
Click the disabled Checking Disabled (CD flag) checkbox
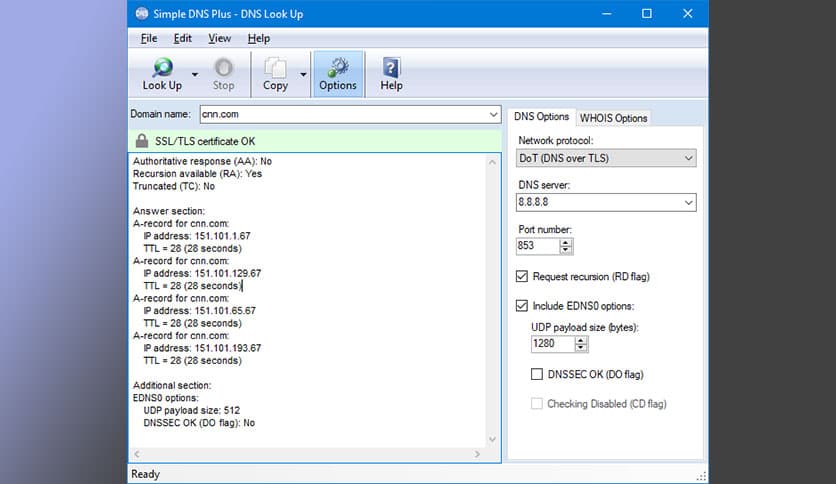click(537, 404)
